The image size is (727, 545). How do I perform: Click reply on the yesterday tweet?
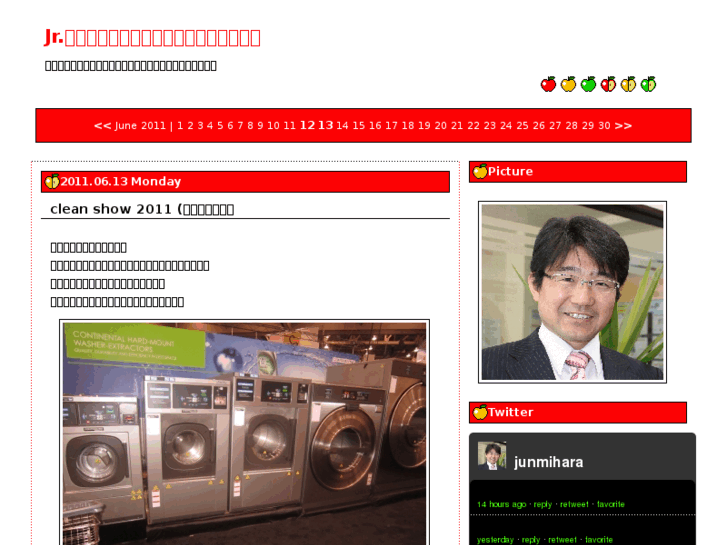531,540
